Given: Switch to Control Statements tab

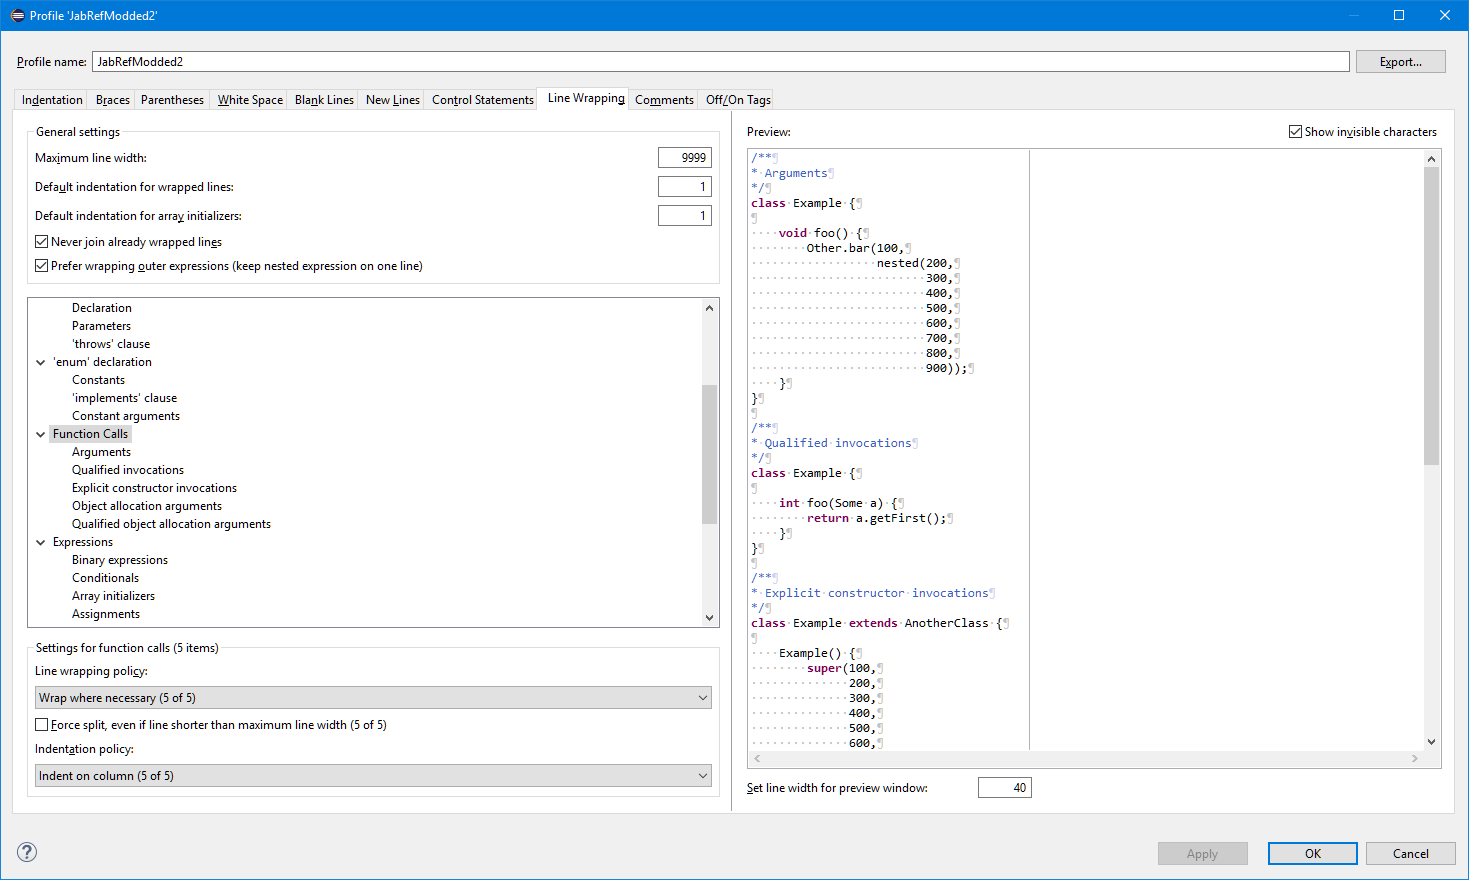Looking at the screenshot, I should point(483,100).
